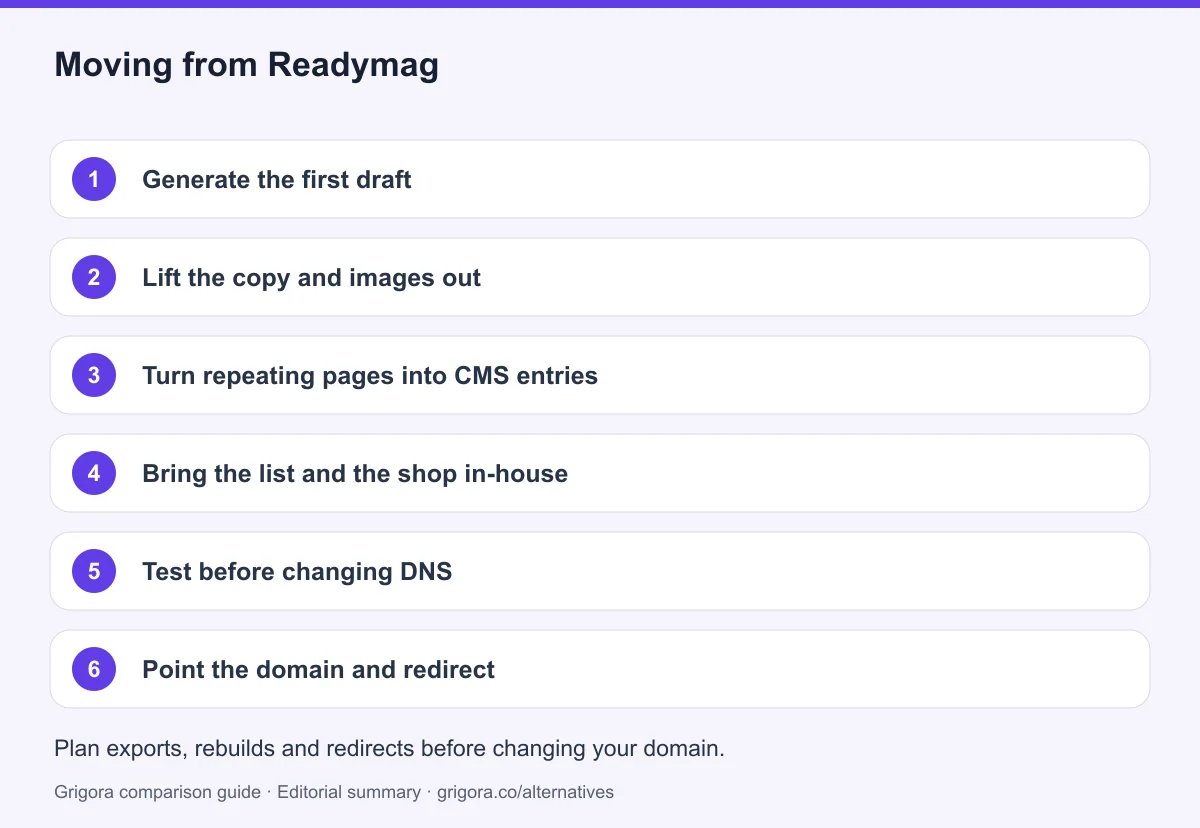This screenshot has height=828, width=1200.
Task: Select the 'Generate the first draft' step
Action: 600,179
